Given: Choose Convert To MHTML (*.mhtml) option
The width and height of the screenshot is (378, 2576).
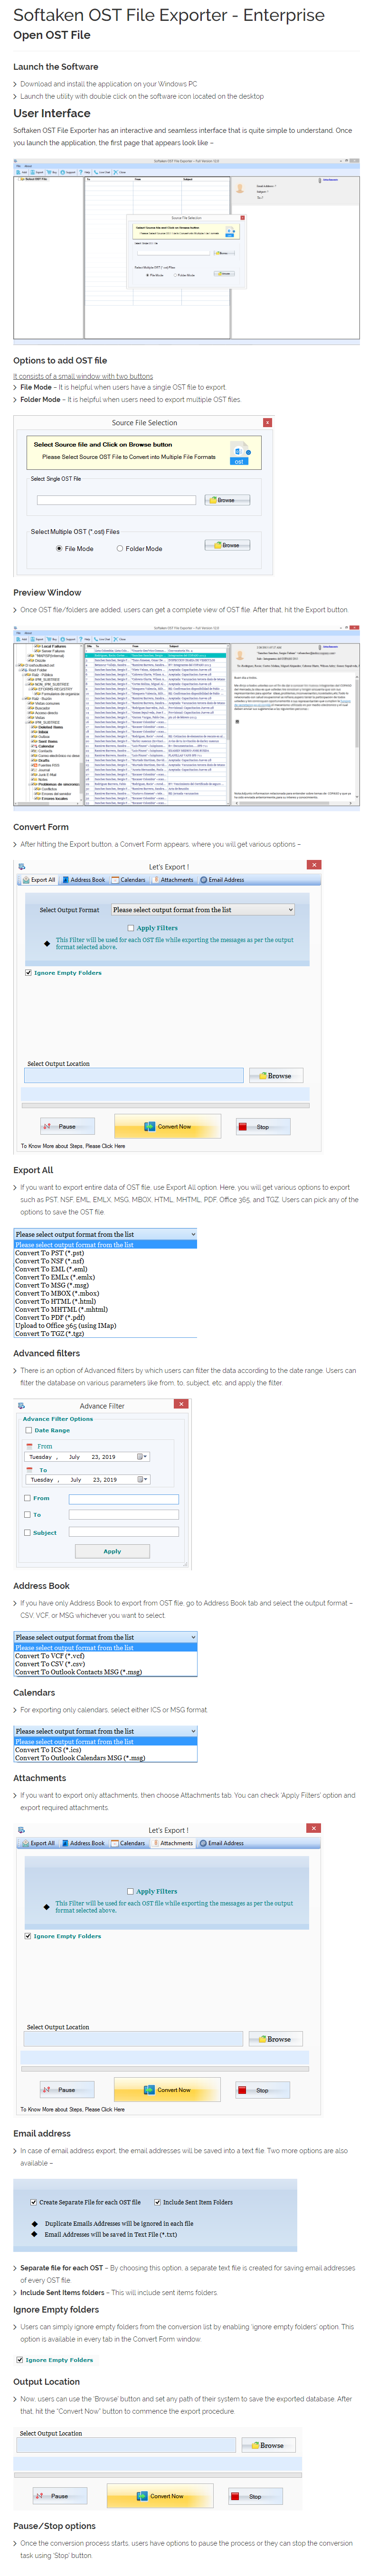Looking at the screenshot, I should pyautogui.click(x=61, y=1309).
